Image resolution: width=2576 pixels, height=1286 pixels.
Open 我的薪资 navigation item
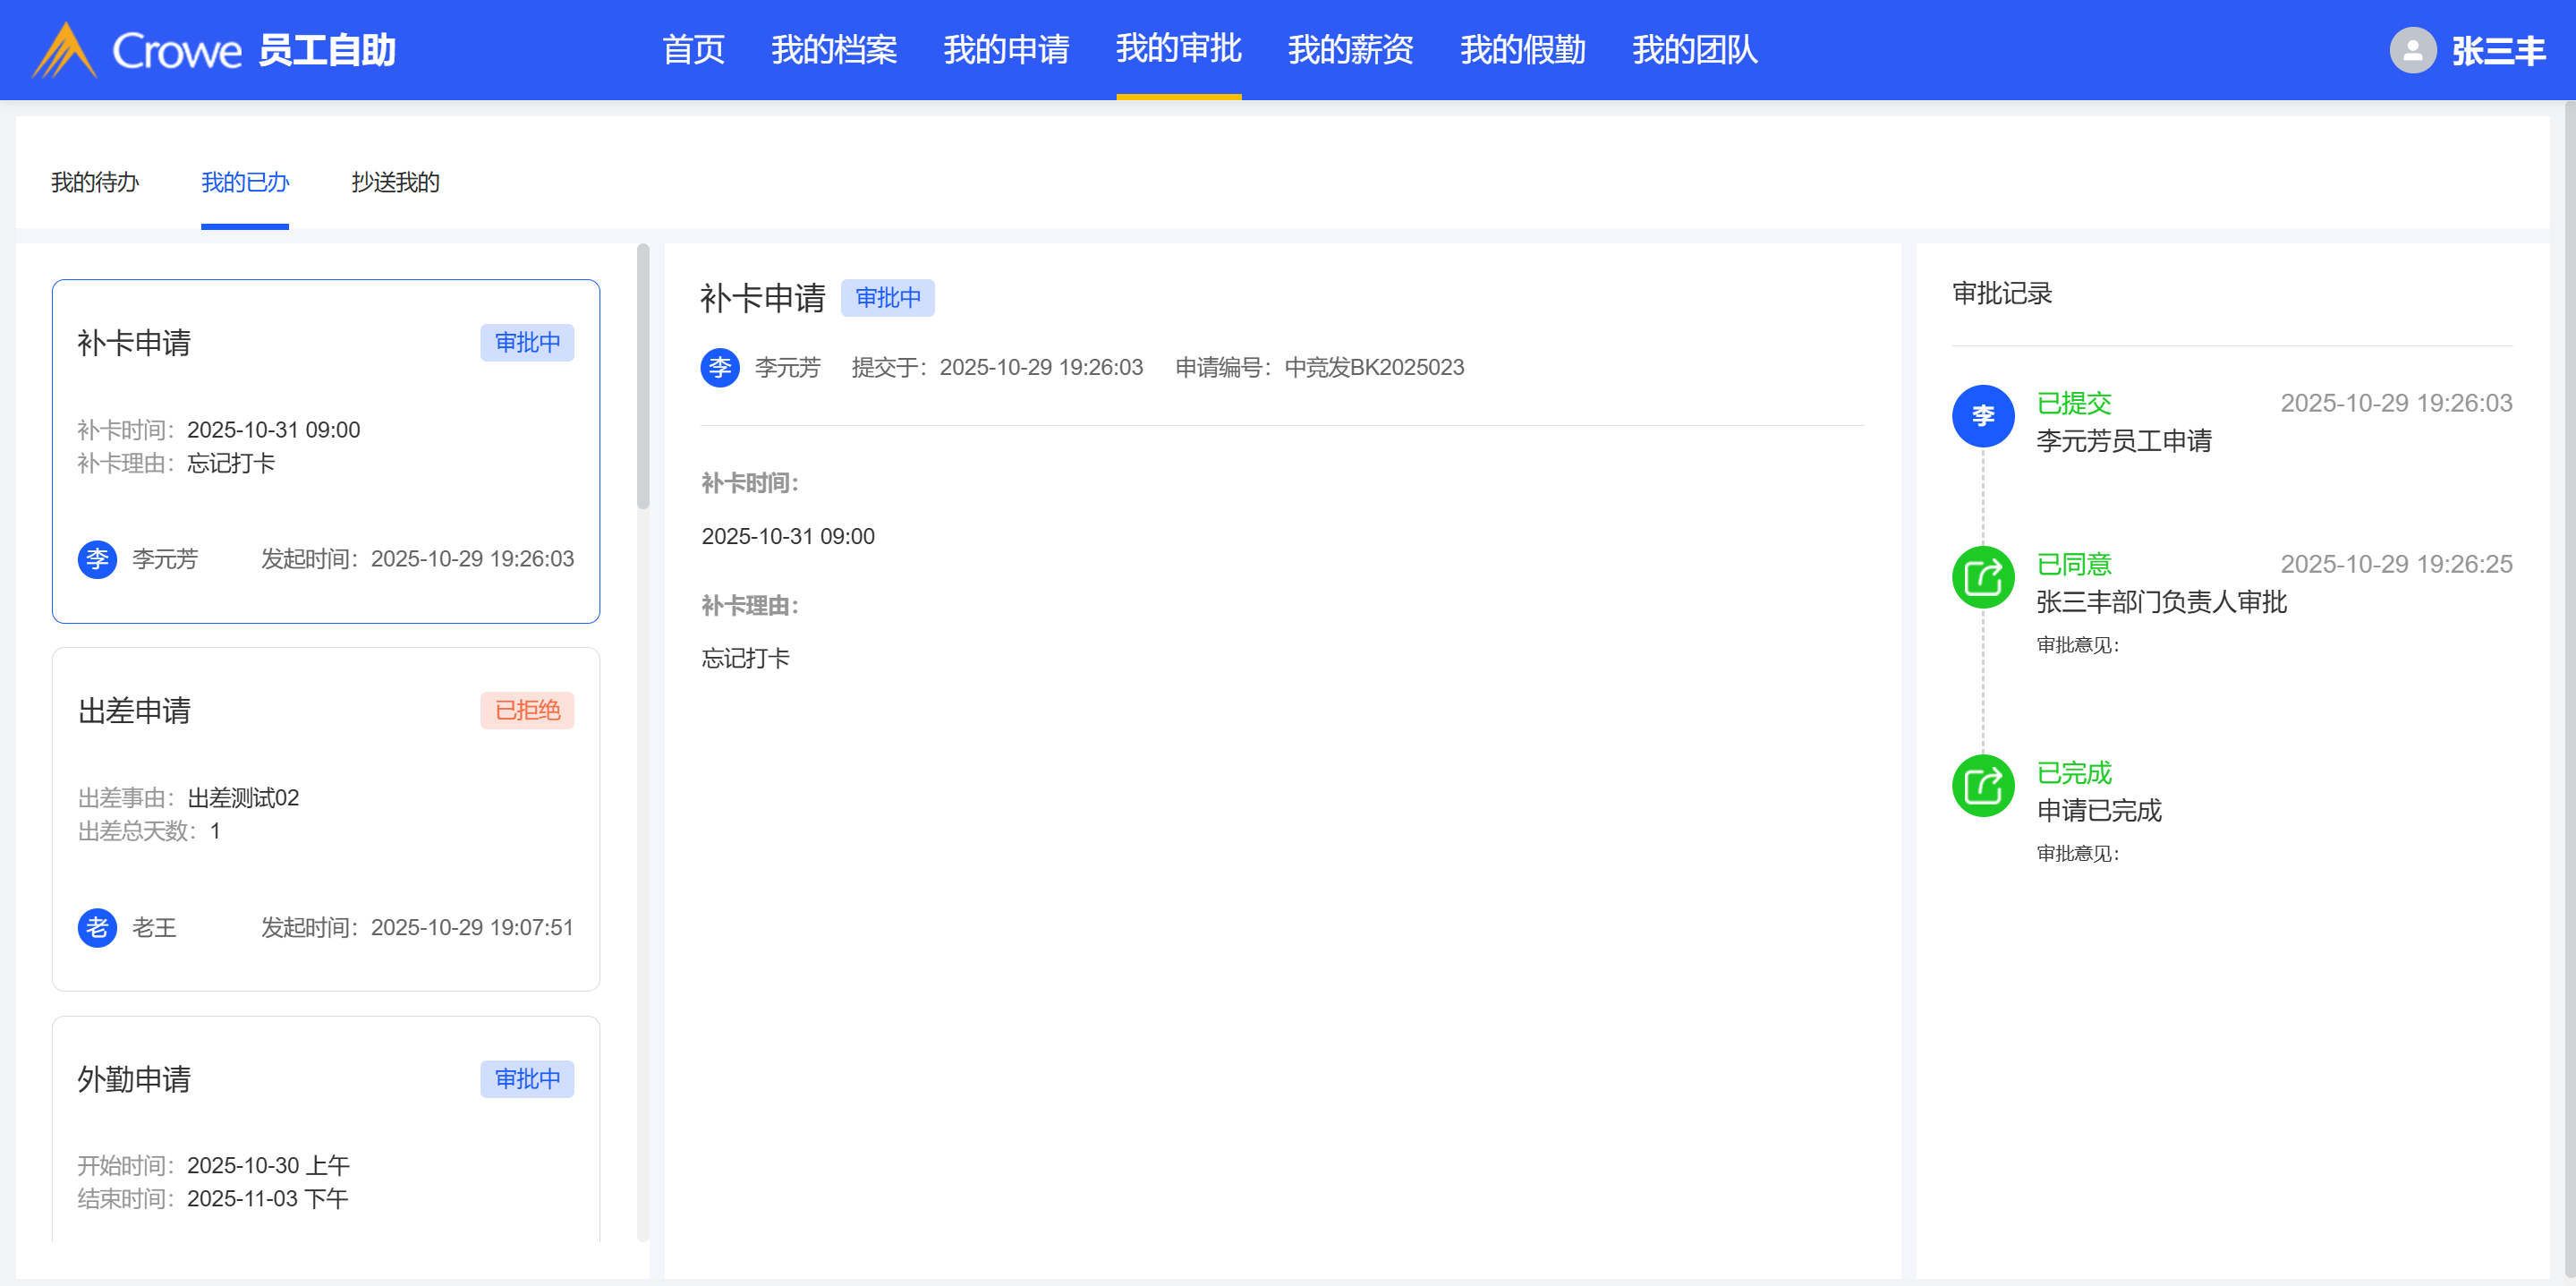pos(1350,50)
